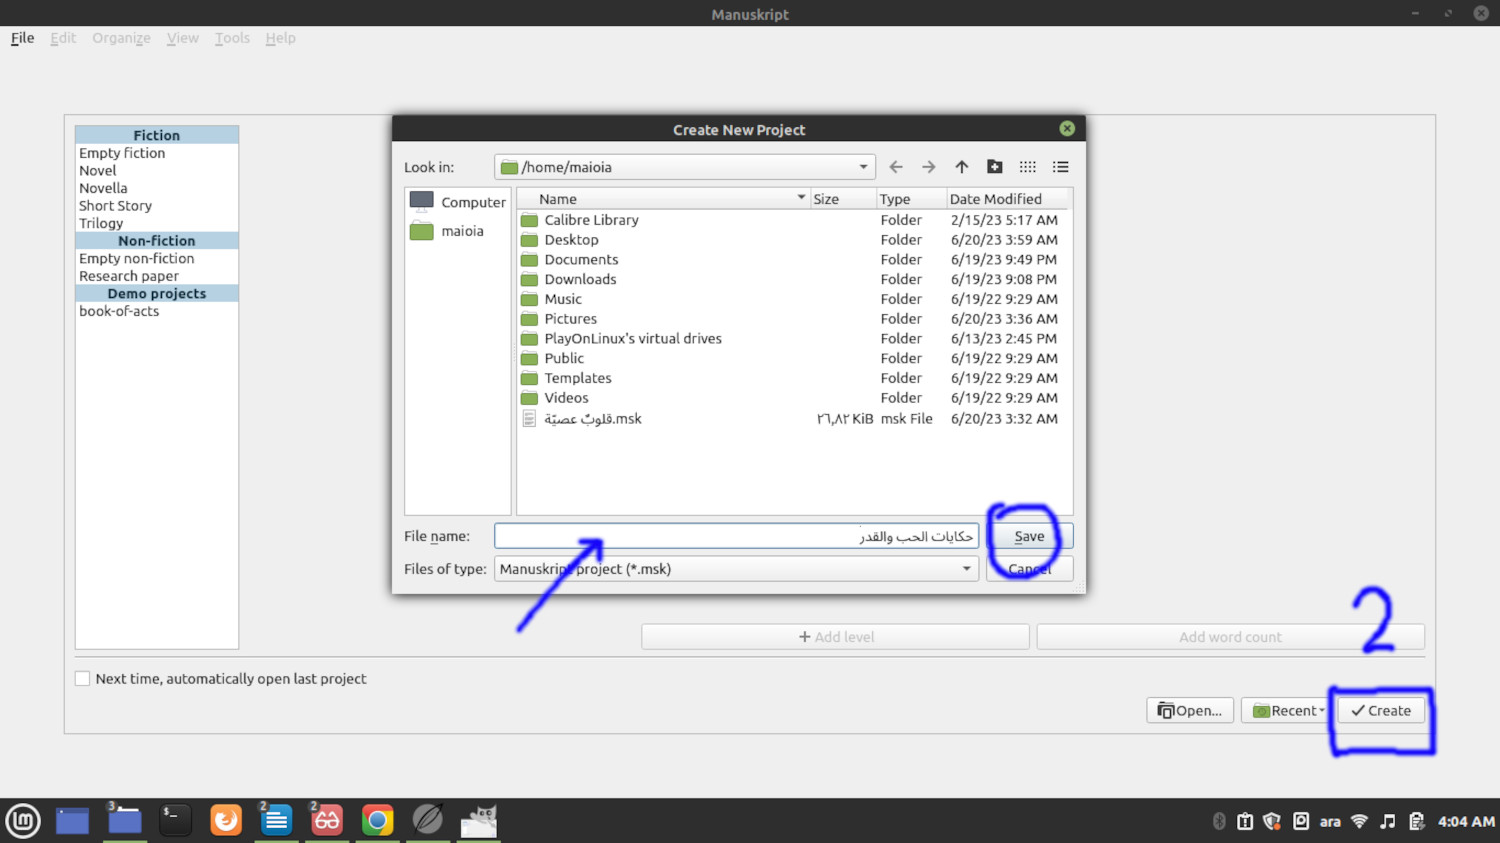Show the Wi-Fi network indicator menu
This screenshot has width=1500, height=843.
[1359, 821]
